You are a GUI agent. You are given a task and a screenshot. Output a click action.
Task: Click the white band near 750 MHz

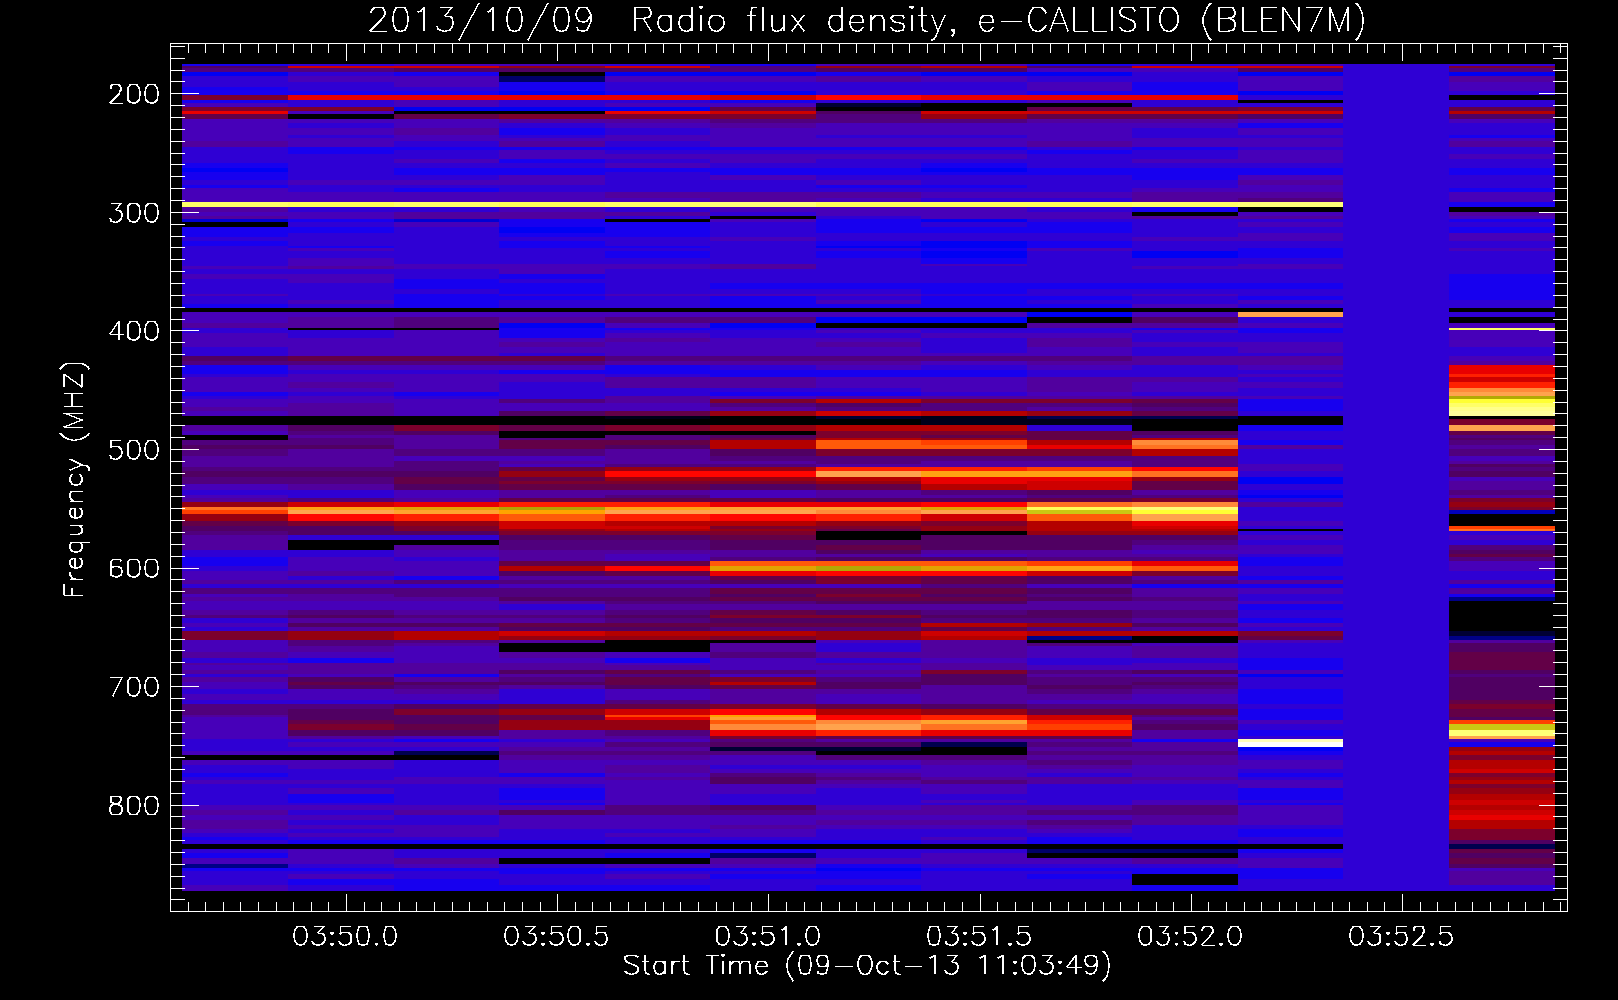(1290, 743)
